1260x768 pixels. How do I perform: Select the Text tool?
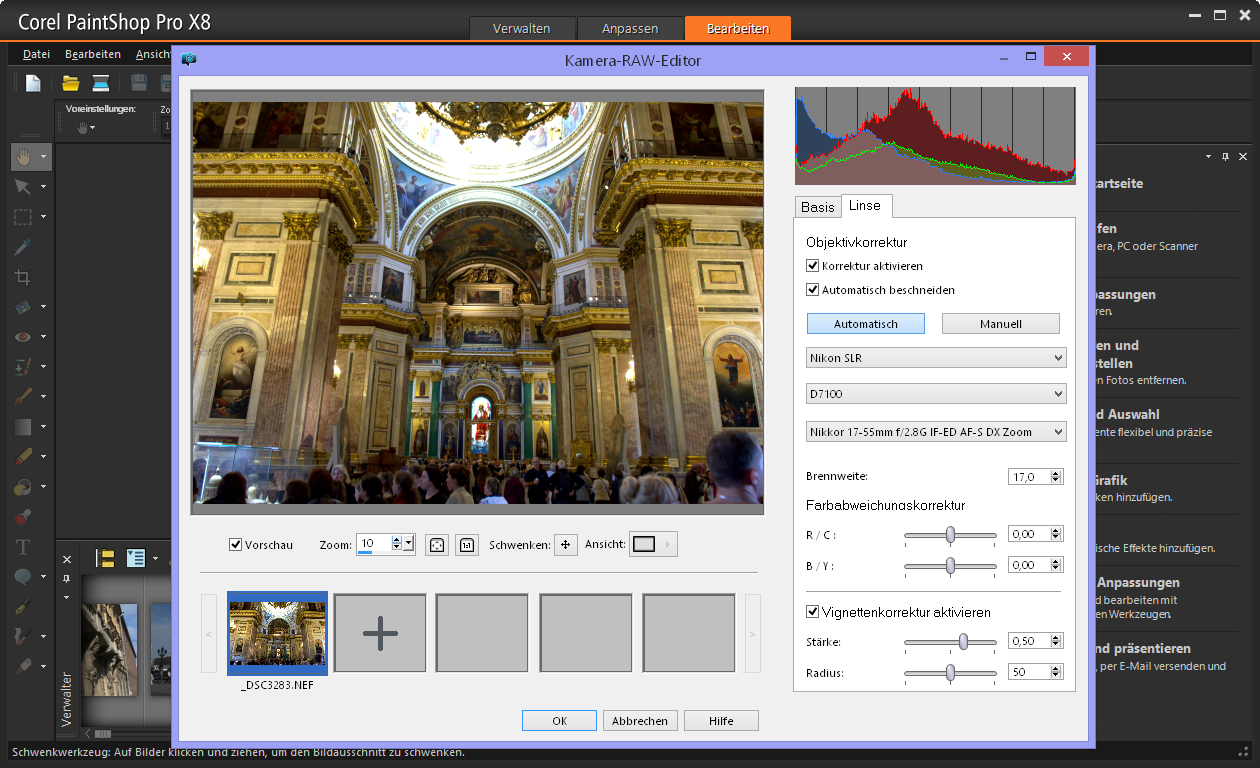tap(22, 547)
